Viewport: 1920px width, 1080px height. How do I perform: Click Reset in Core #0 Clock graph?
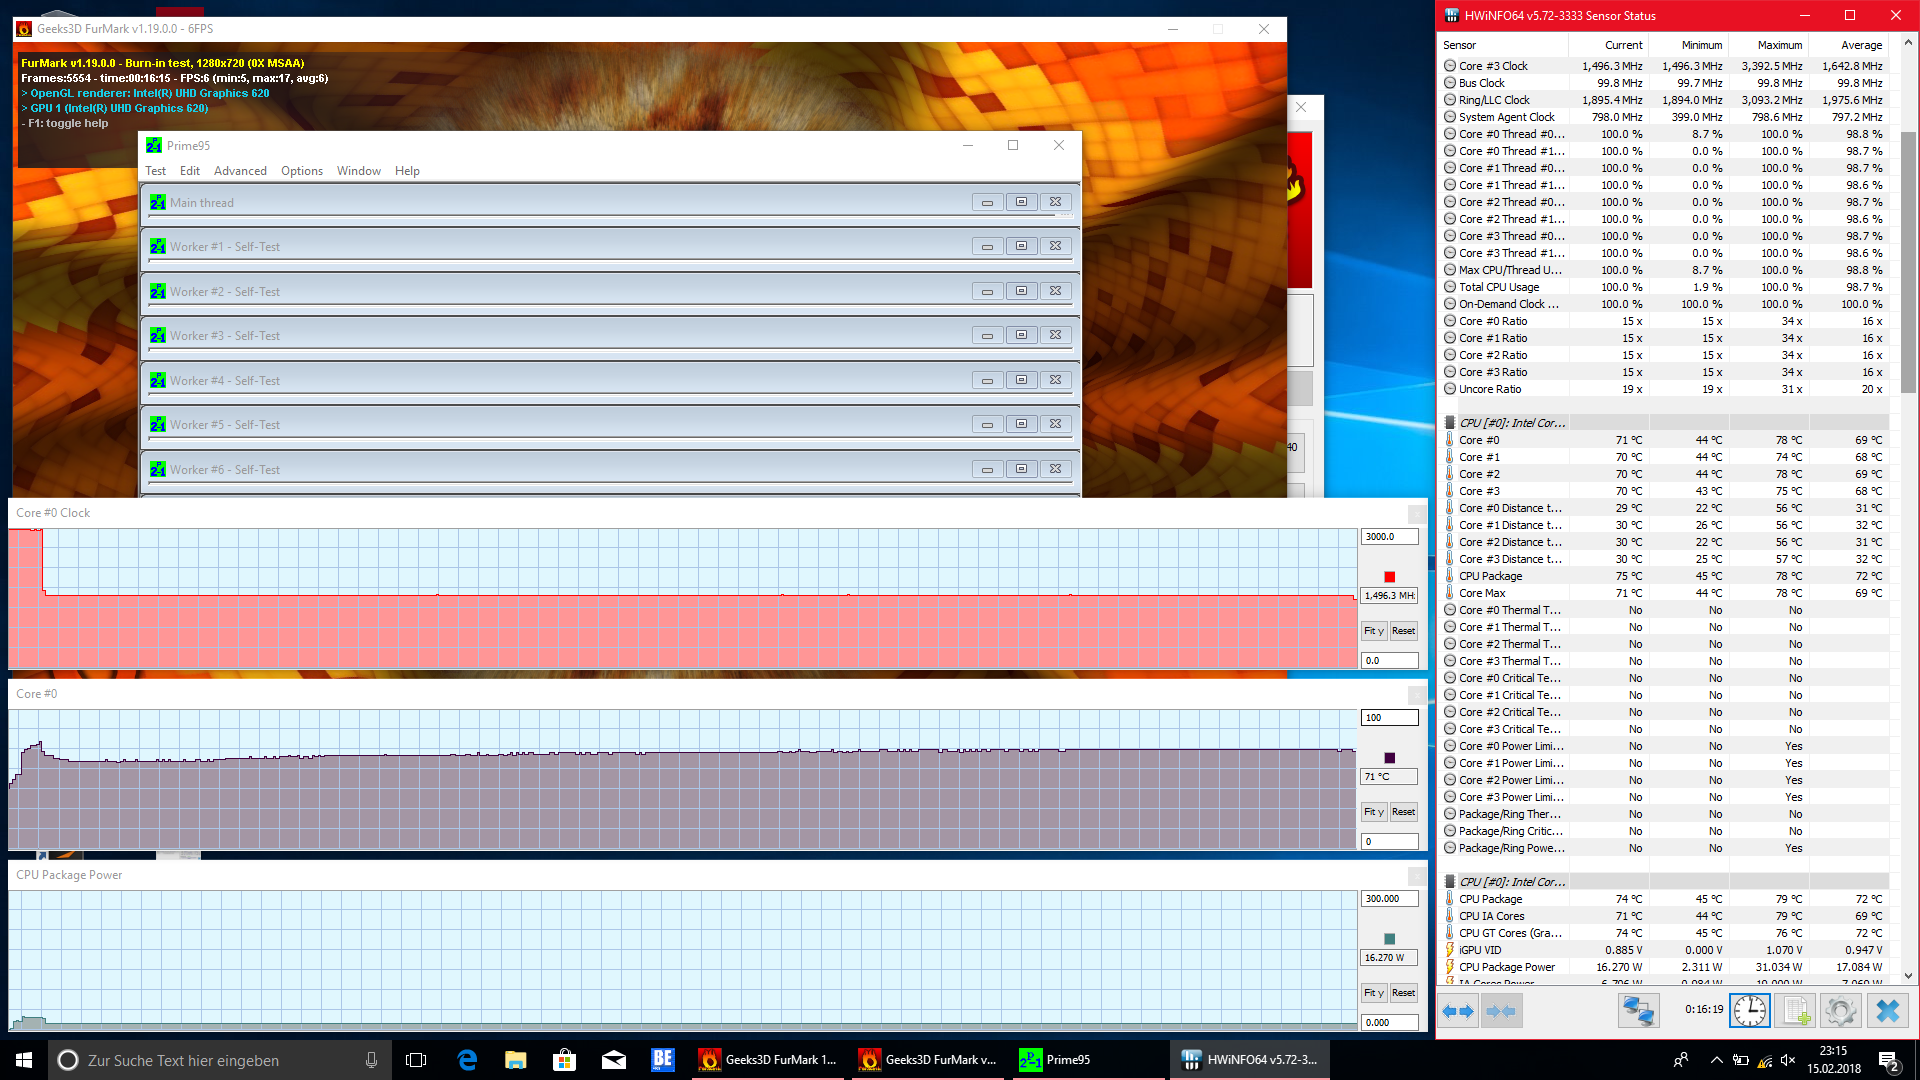tap(1403, 631)
